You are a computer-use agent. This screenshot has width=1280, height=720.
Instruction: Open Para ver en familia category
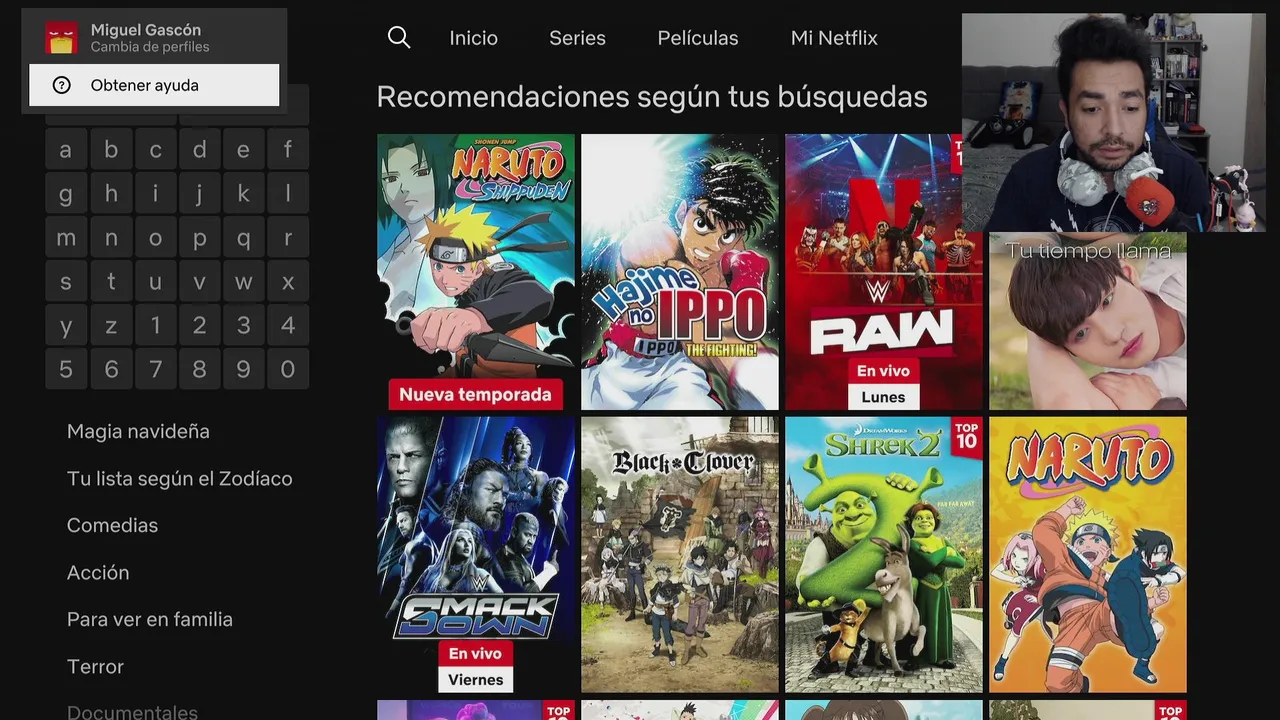pyautogui.click(x=150, y=619)
